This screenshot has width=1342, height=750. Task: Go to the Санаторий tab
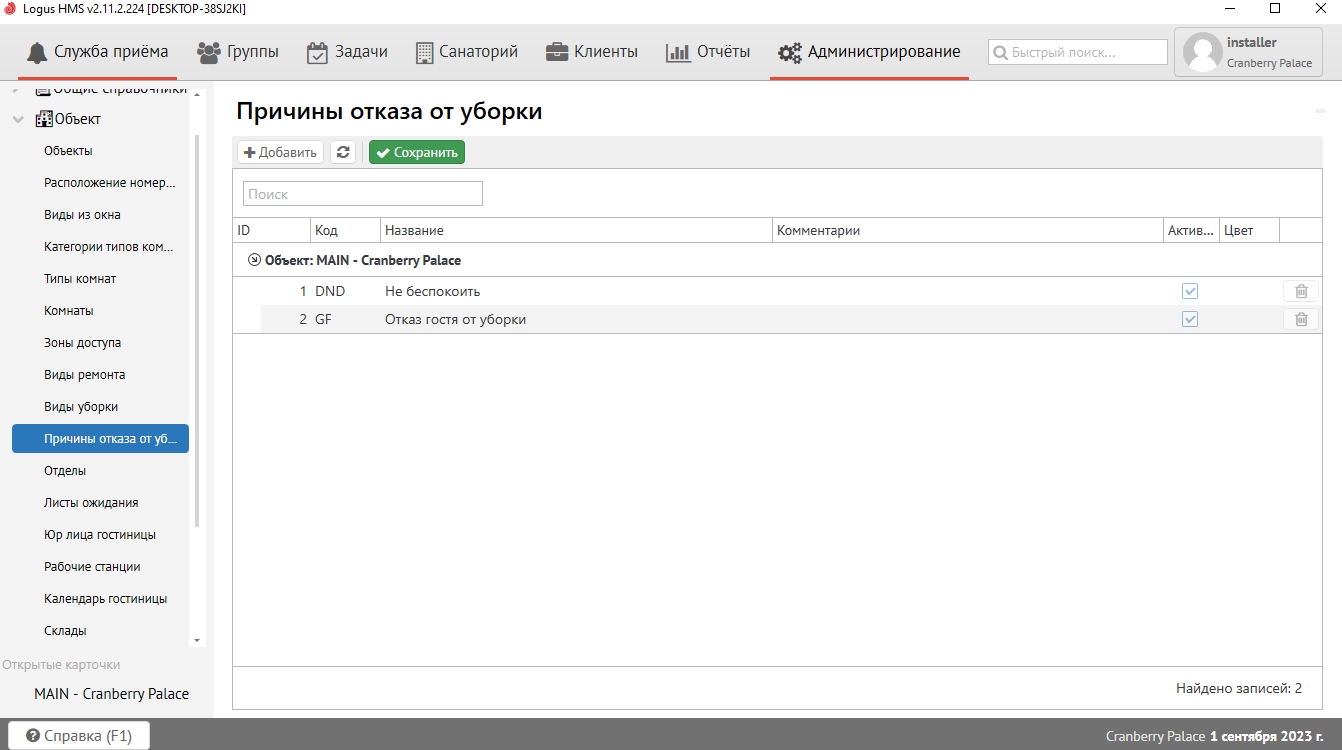point(466,52)
